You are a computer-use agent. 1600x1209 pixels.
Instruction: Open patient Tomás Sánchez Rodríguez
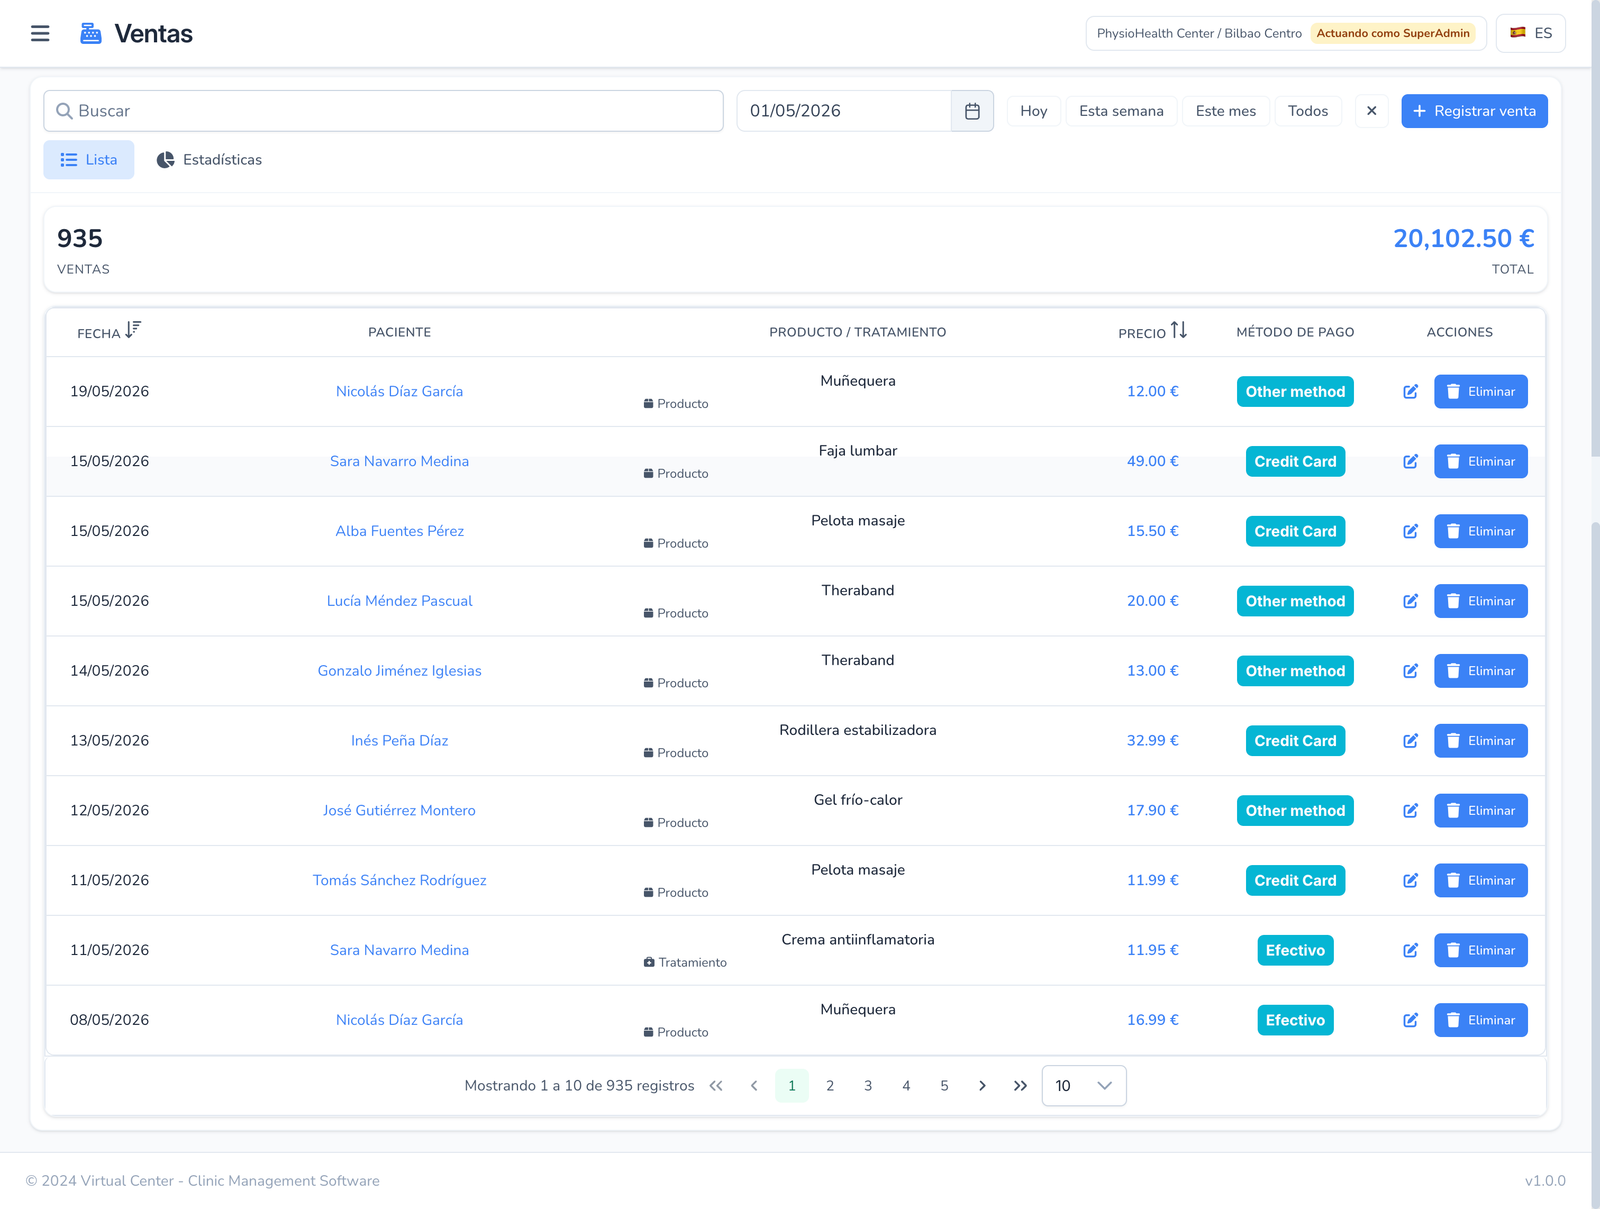coord(399,881)
